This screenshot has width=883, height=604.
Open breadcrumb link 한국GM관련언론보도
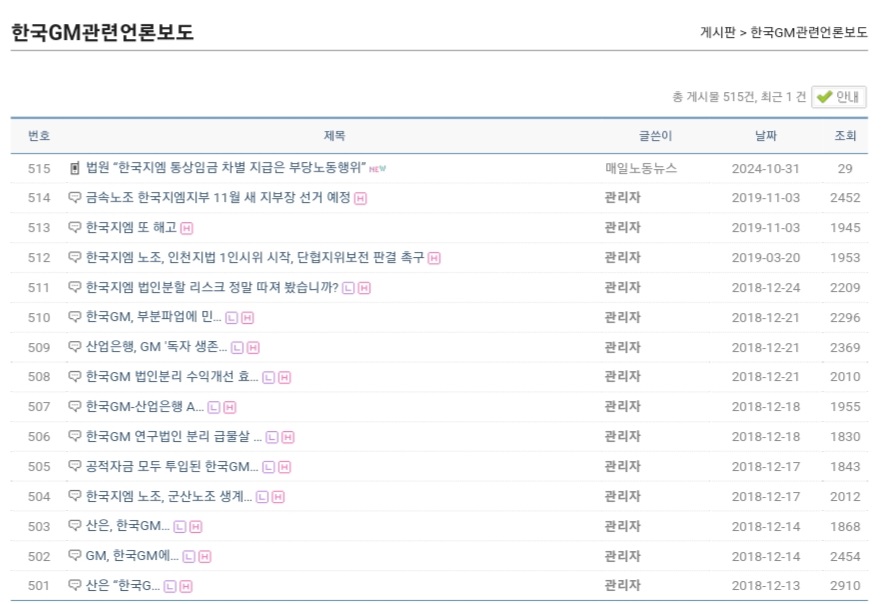pyautogui.click(x=808, y=32)
